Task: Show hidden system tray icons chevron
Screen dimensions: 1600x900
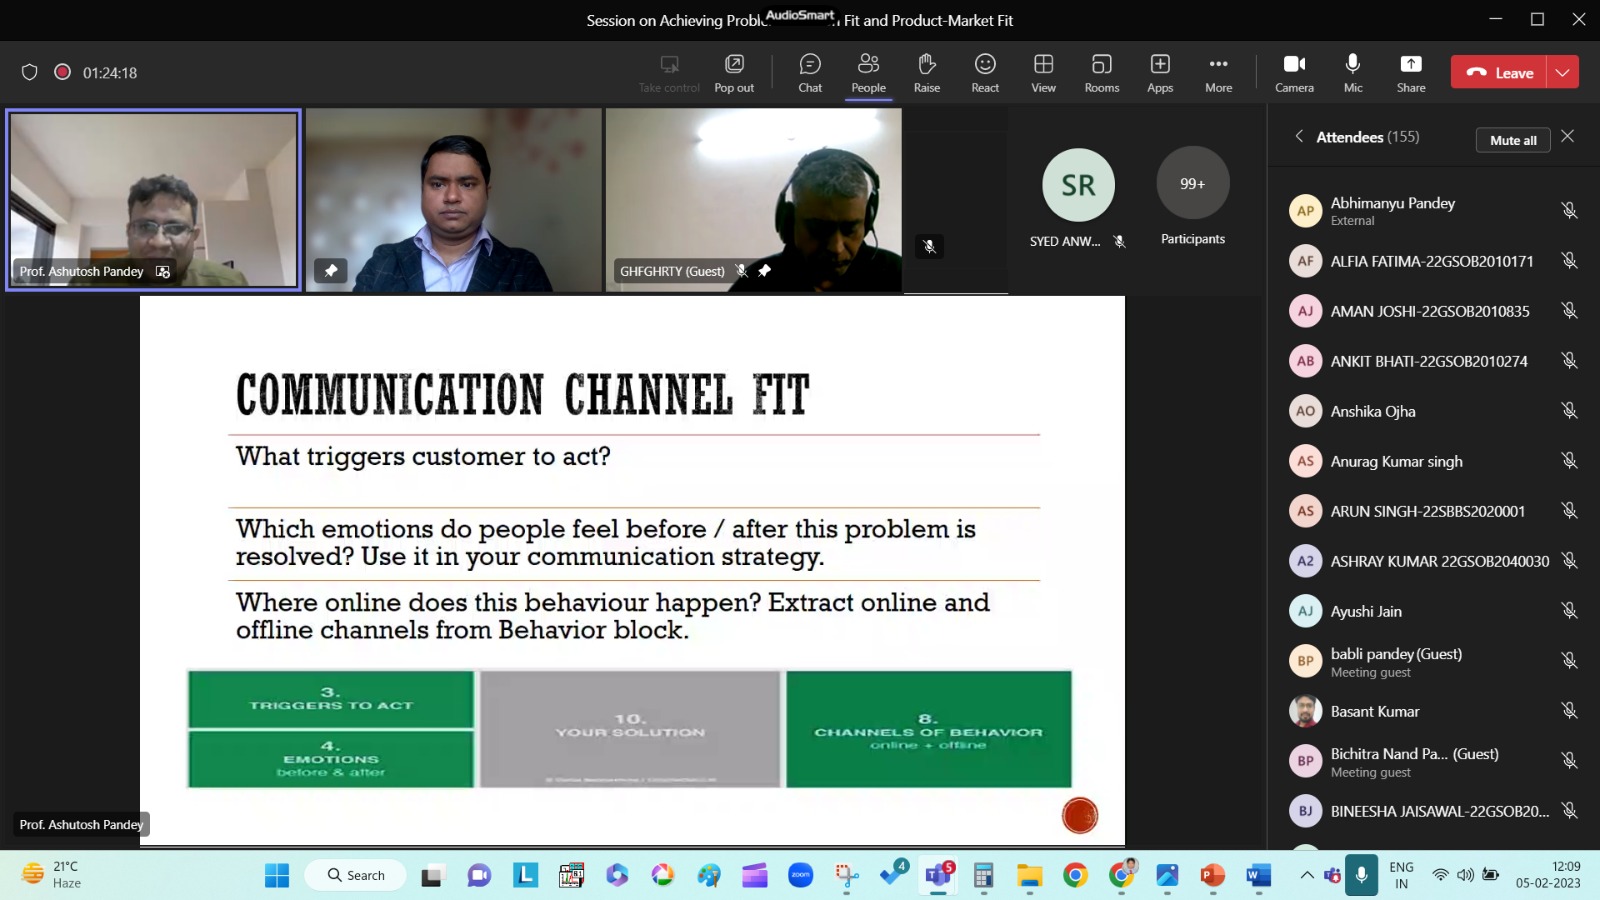Action: (x=1307, y=875)
